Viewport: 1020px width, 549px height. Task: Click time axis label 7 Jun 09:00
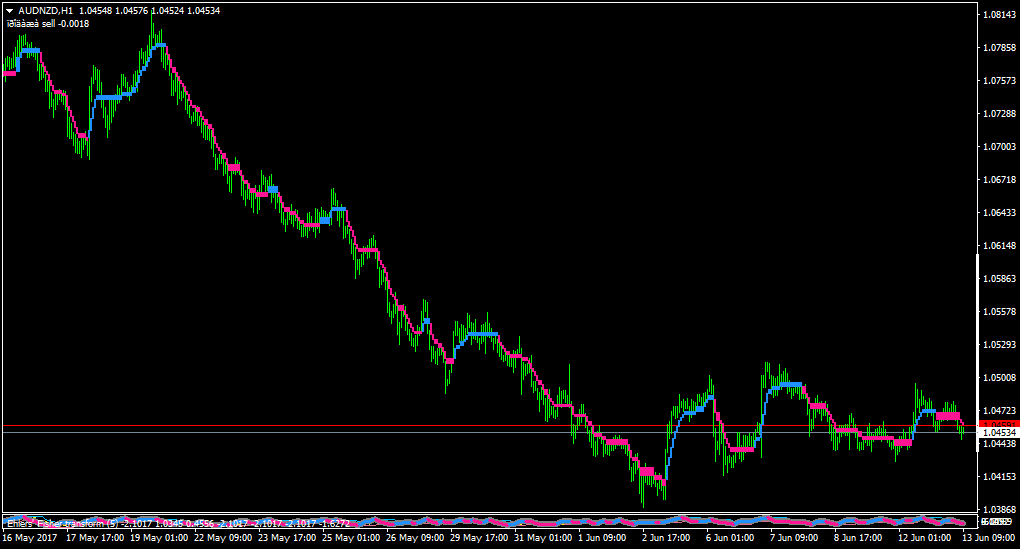tap(794, 538)
